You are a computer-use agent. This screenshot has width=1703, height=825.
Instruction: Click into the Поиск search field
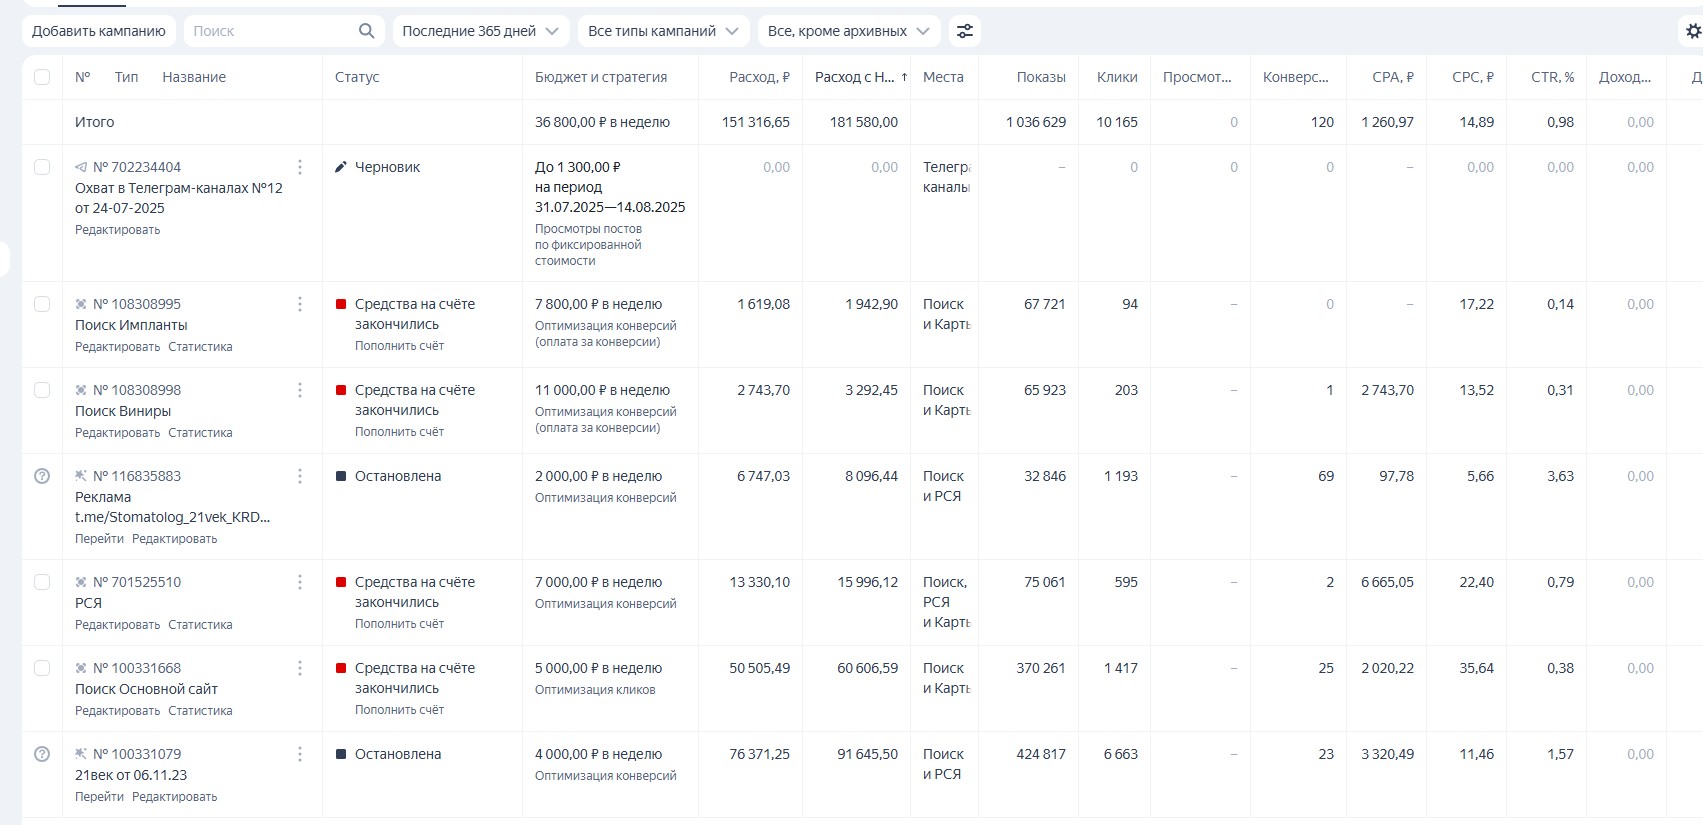pos(270,31)
